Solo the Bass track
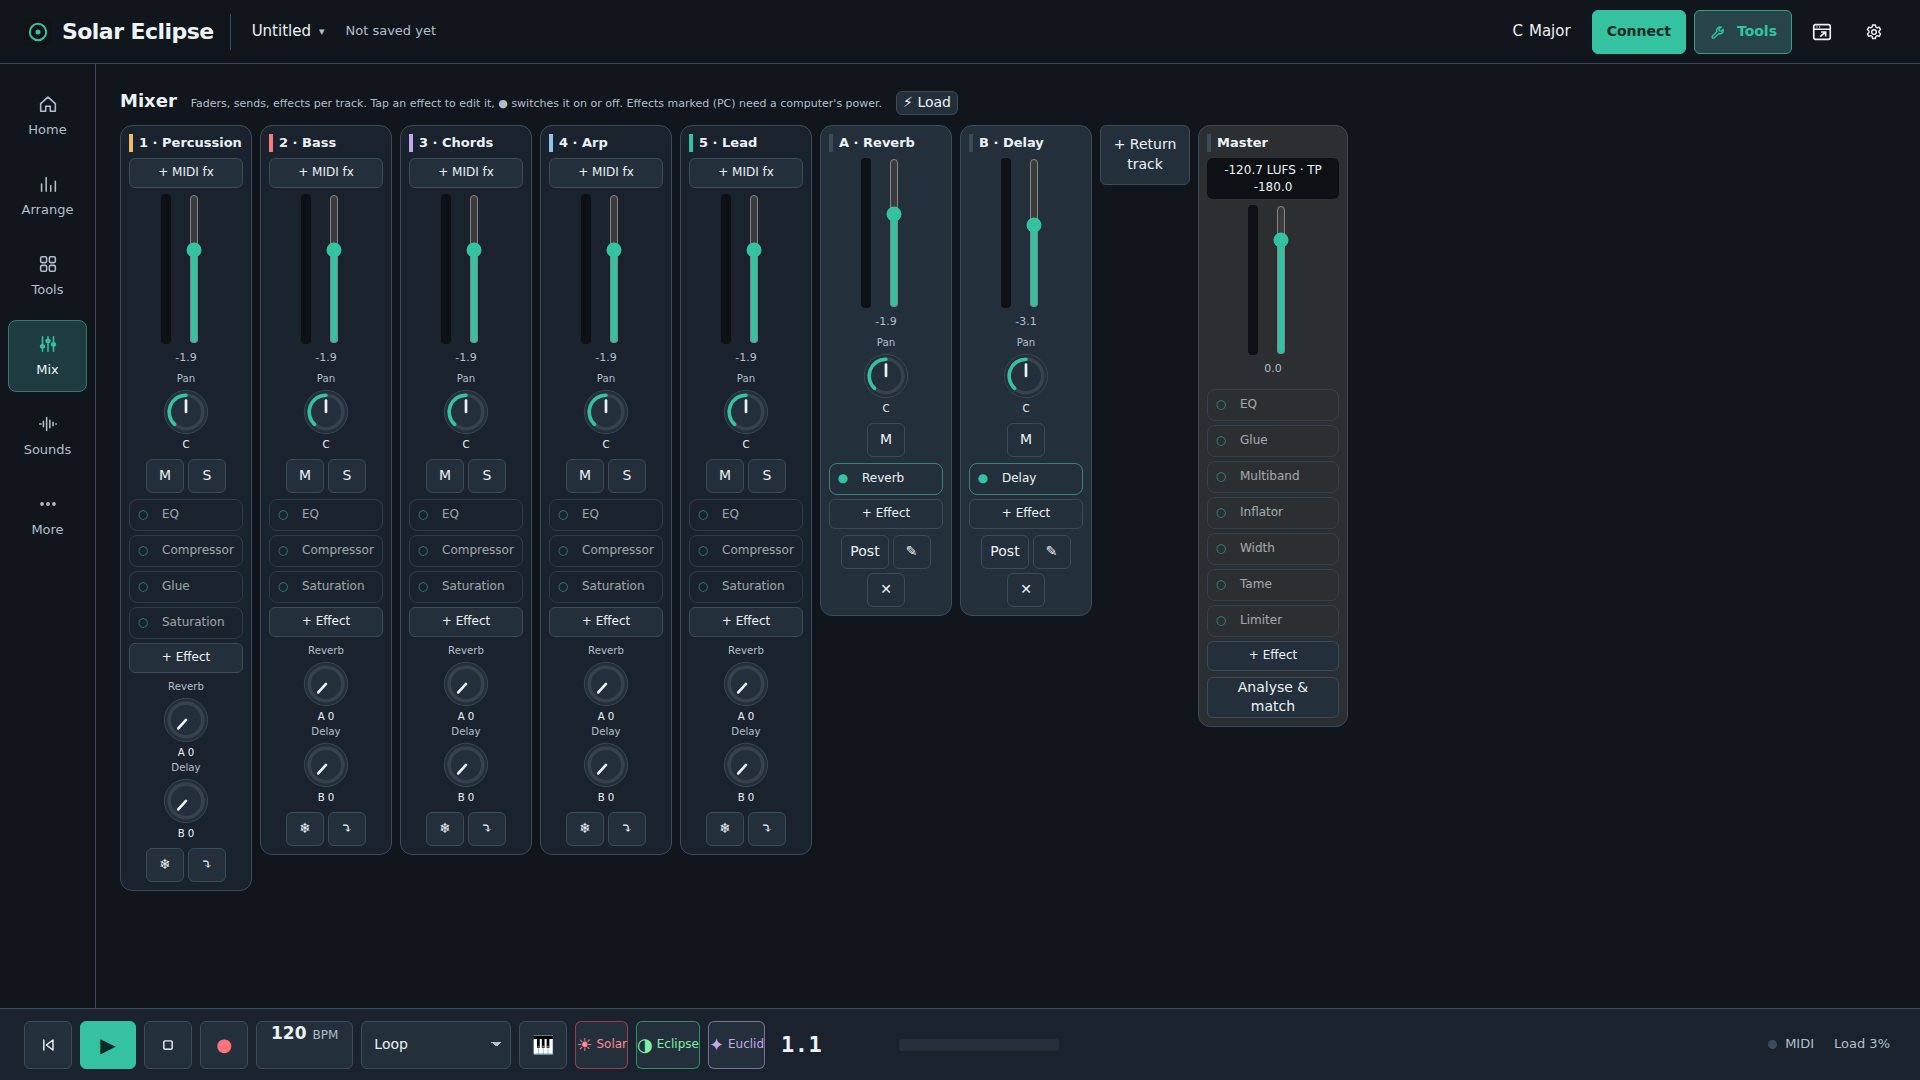 [x=347, y=476]
